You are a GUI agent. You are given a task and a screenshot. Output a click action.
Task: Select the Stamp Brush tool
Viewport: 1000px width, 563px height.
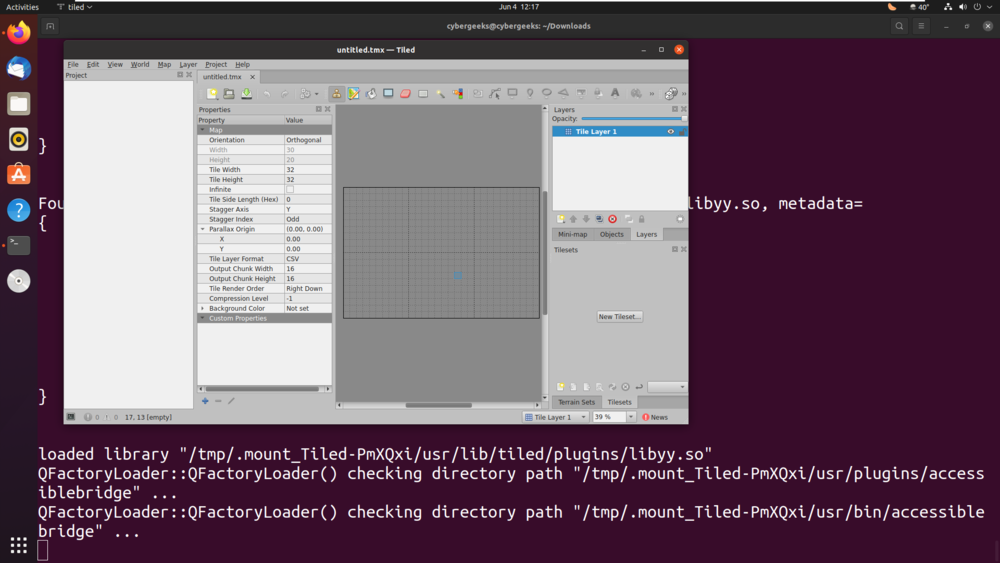[336, 94]
